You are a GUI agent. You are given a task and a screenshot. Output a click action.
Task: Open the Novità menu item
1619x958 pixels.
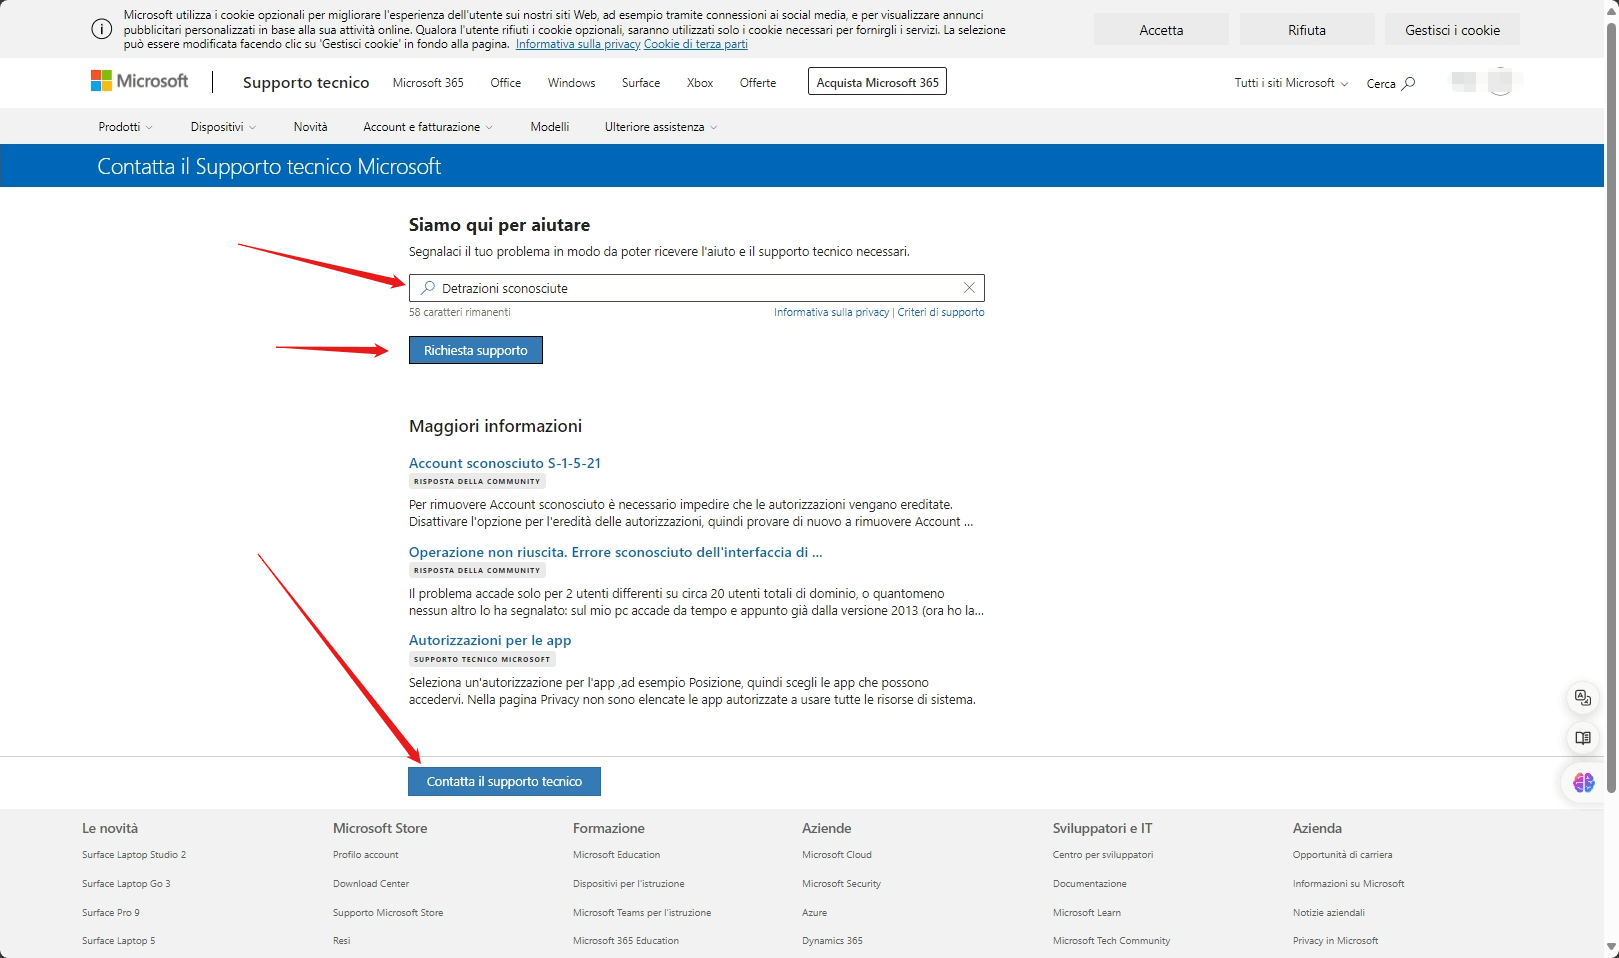(310, 127)
